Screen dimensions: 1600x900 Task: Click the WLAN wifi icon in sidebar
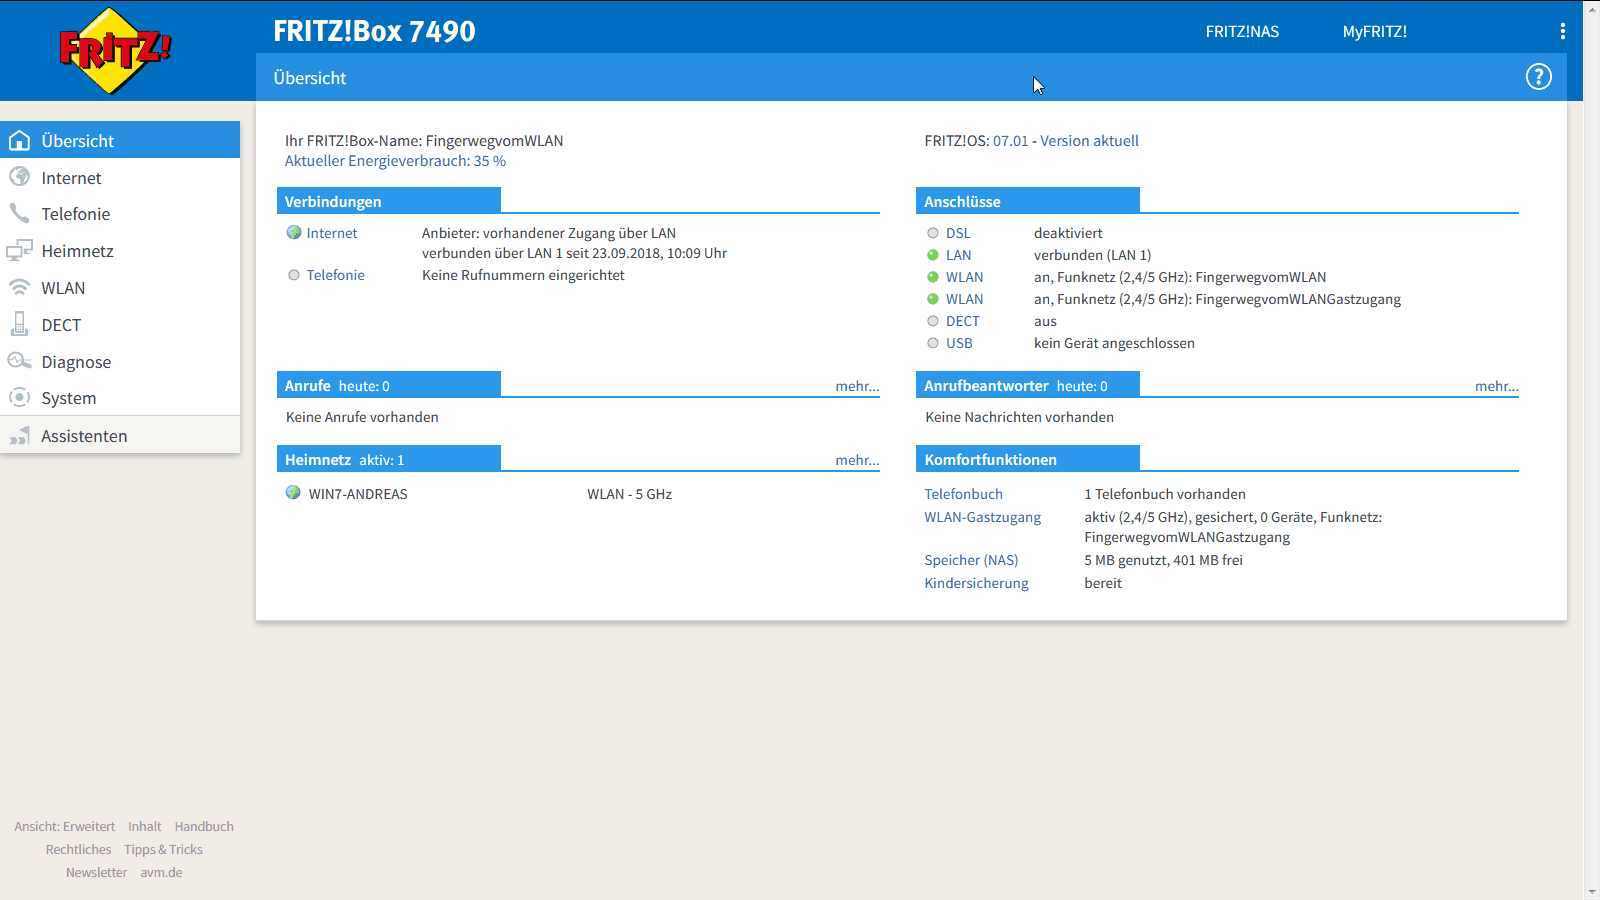coord(19,287)
